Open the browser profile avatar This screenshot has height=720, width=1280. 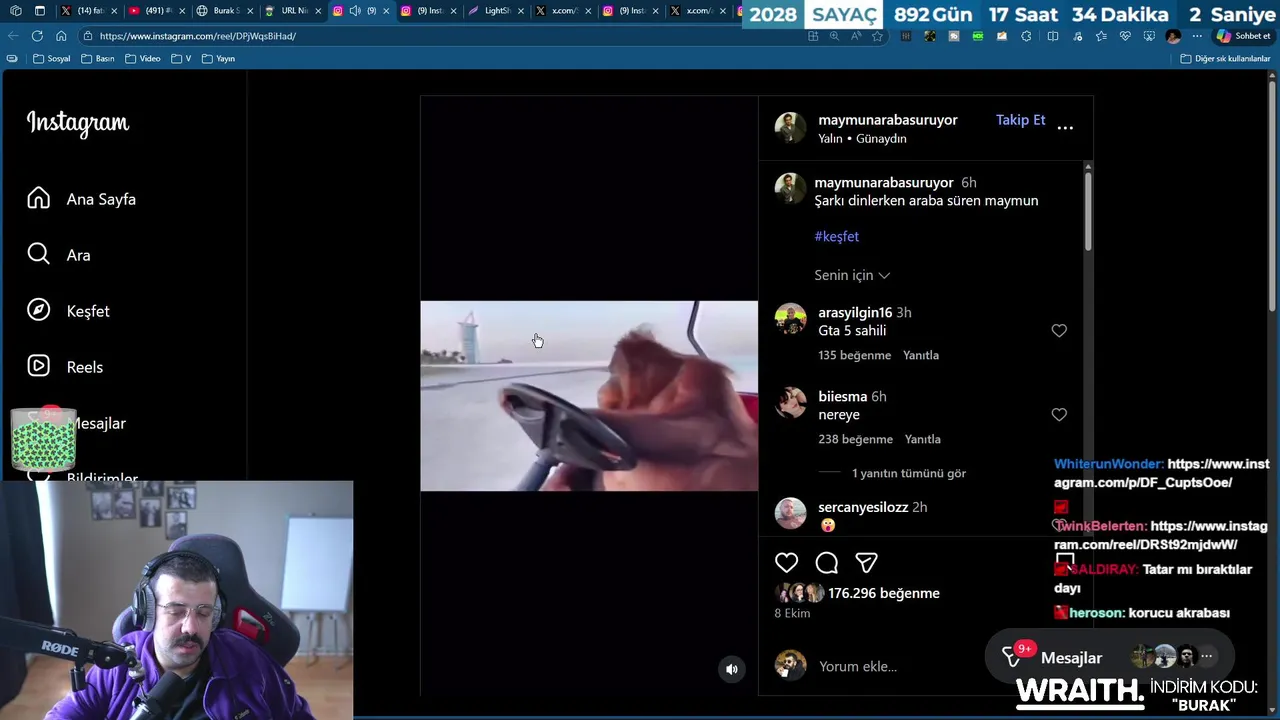pos(1173,36)
